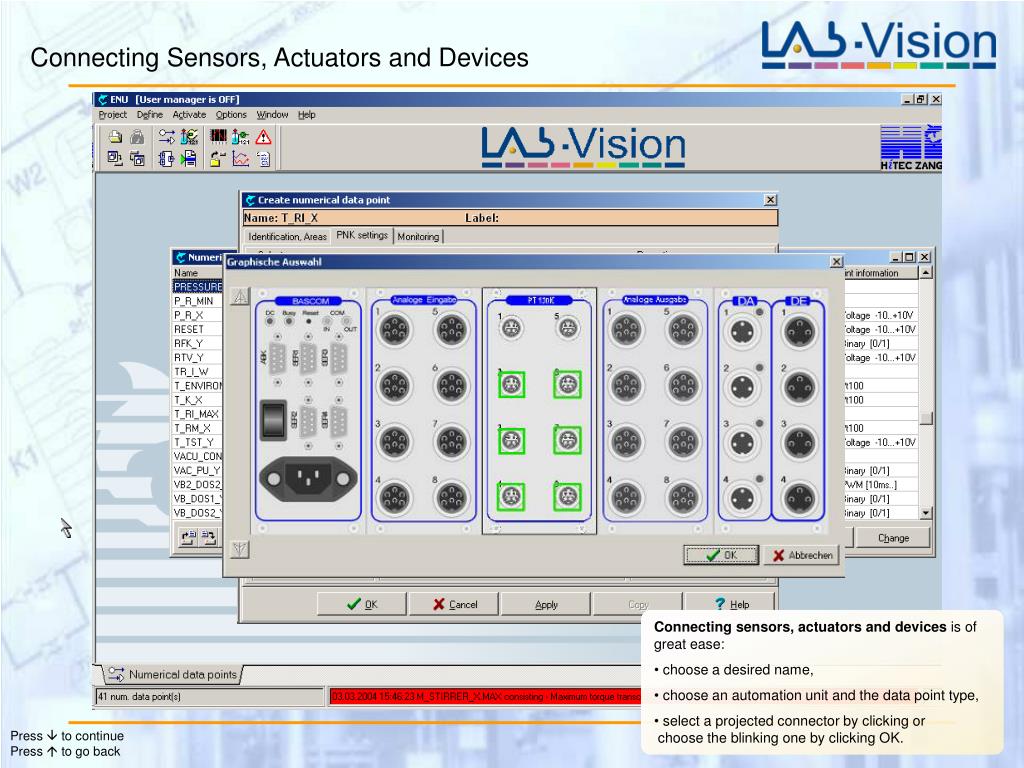
Task: Click the BASCOM power socket graphic
Action: (308, 479)
